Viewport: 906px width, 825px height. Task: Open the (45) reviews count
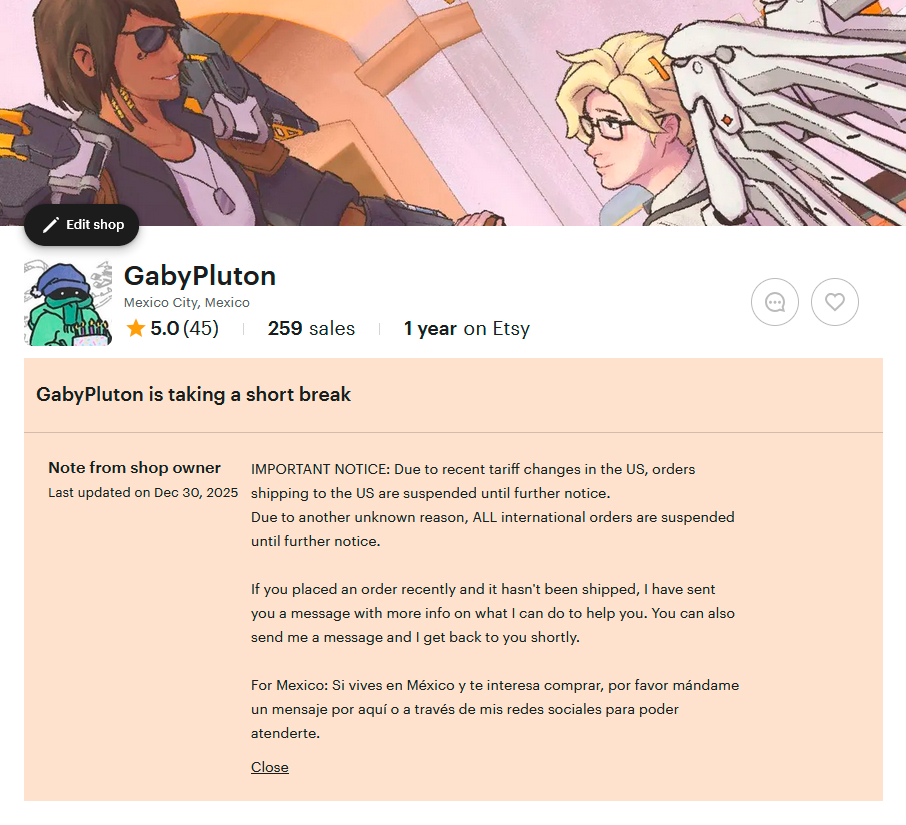tap(201, 328)
